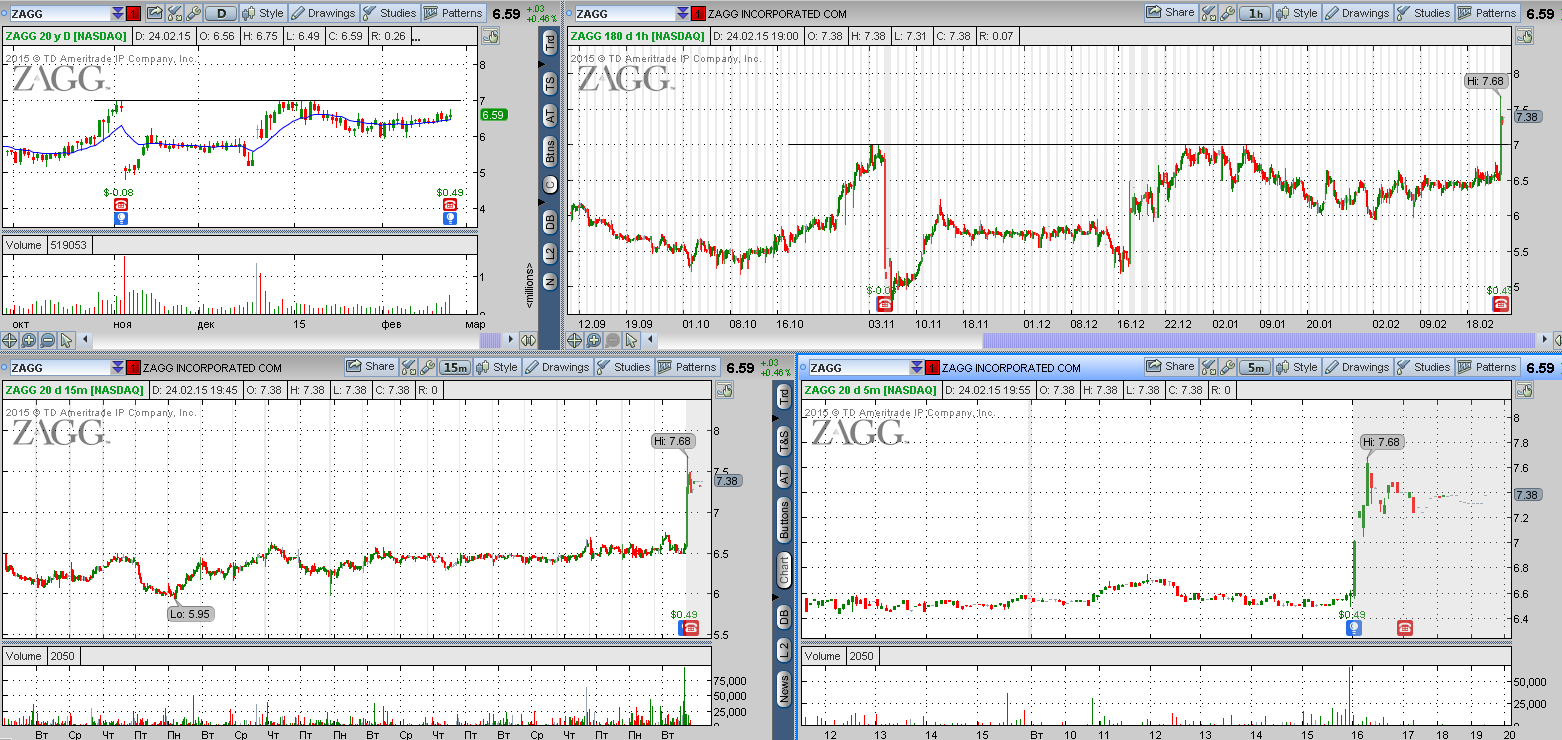Open Buttons sidebar tab beside 5m chart
The height and width of the screenshot is (740, 1562).
tap(784, 519)
